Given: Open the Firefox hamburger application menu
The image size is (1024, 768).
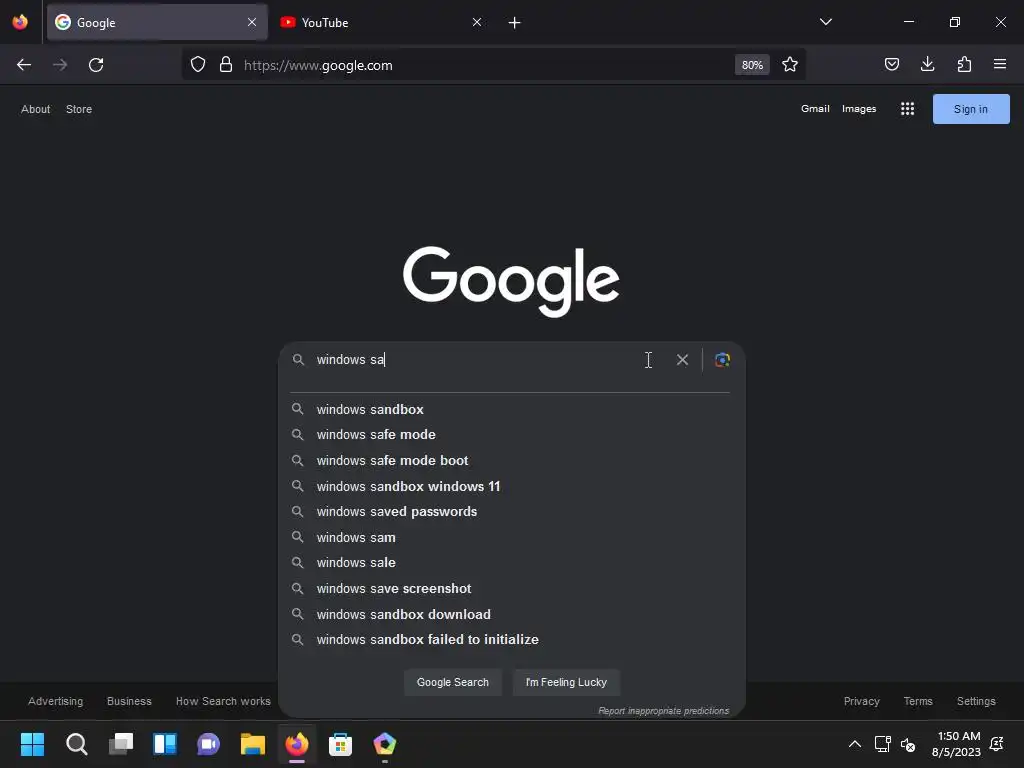Looking at the screenshot, I should [x=1000, y=65].
